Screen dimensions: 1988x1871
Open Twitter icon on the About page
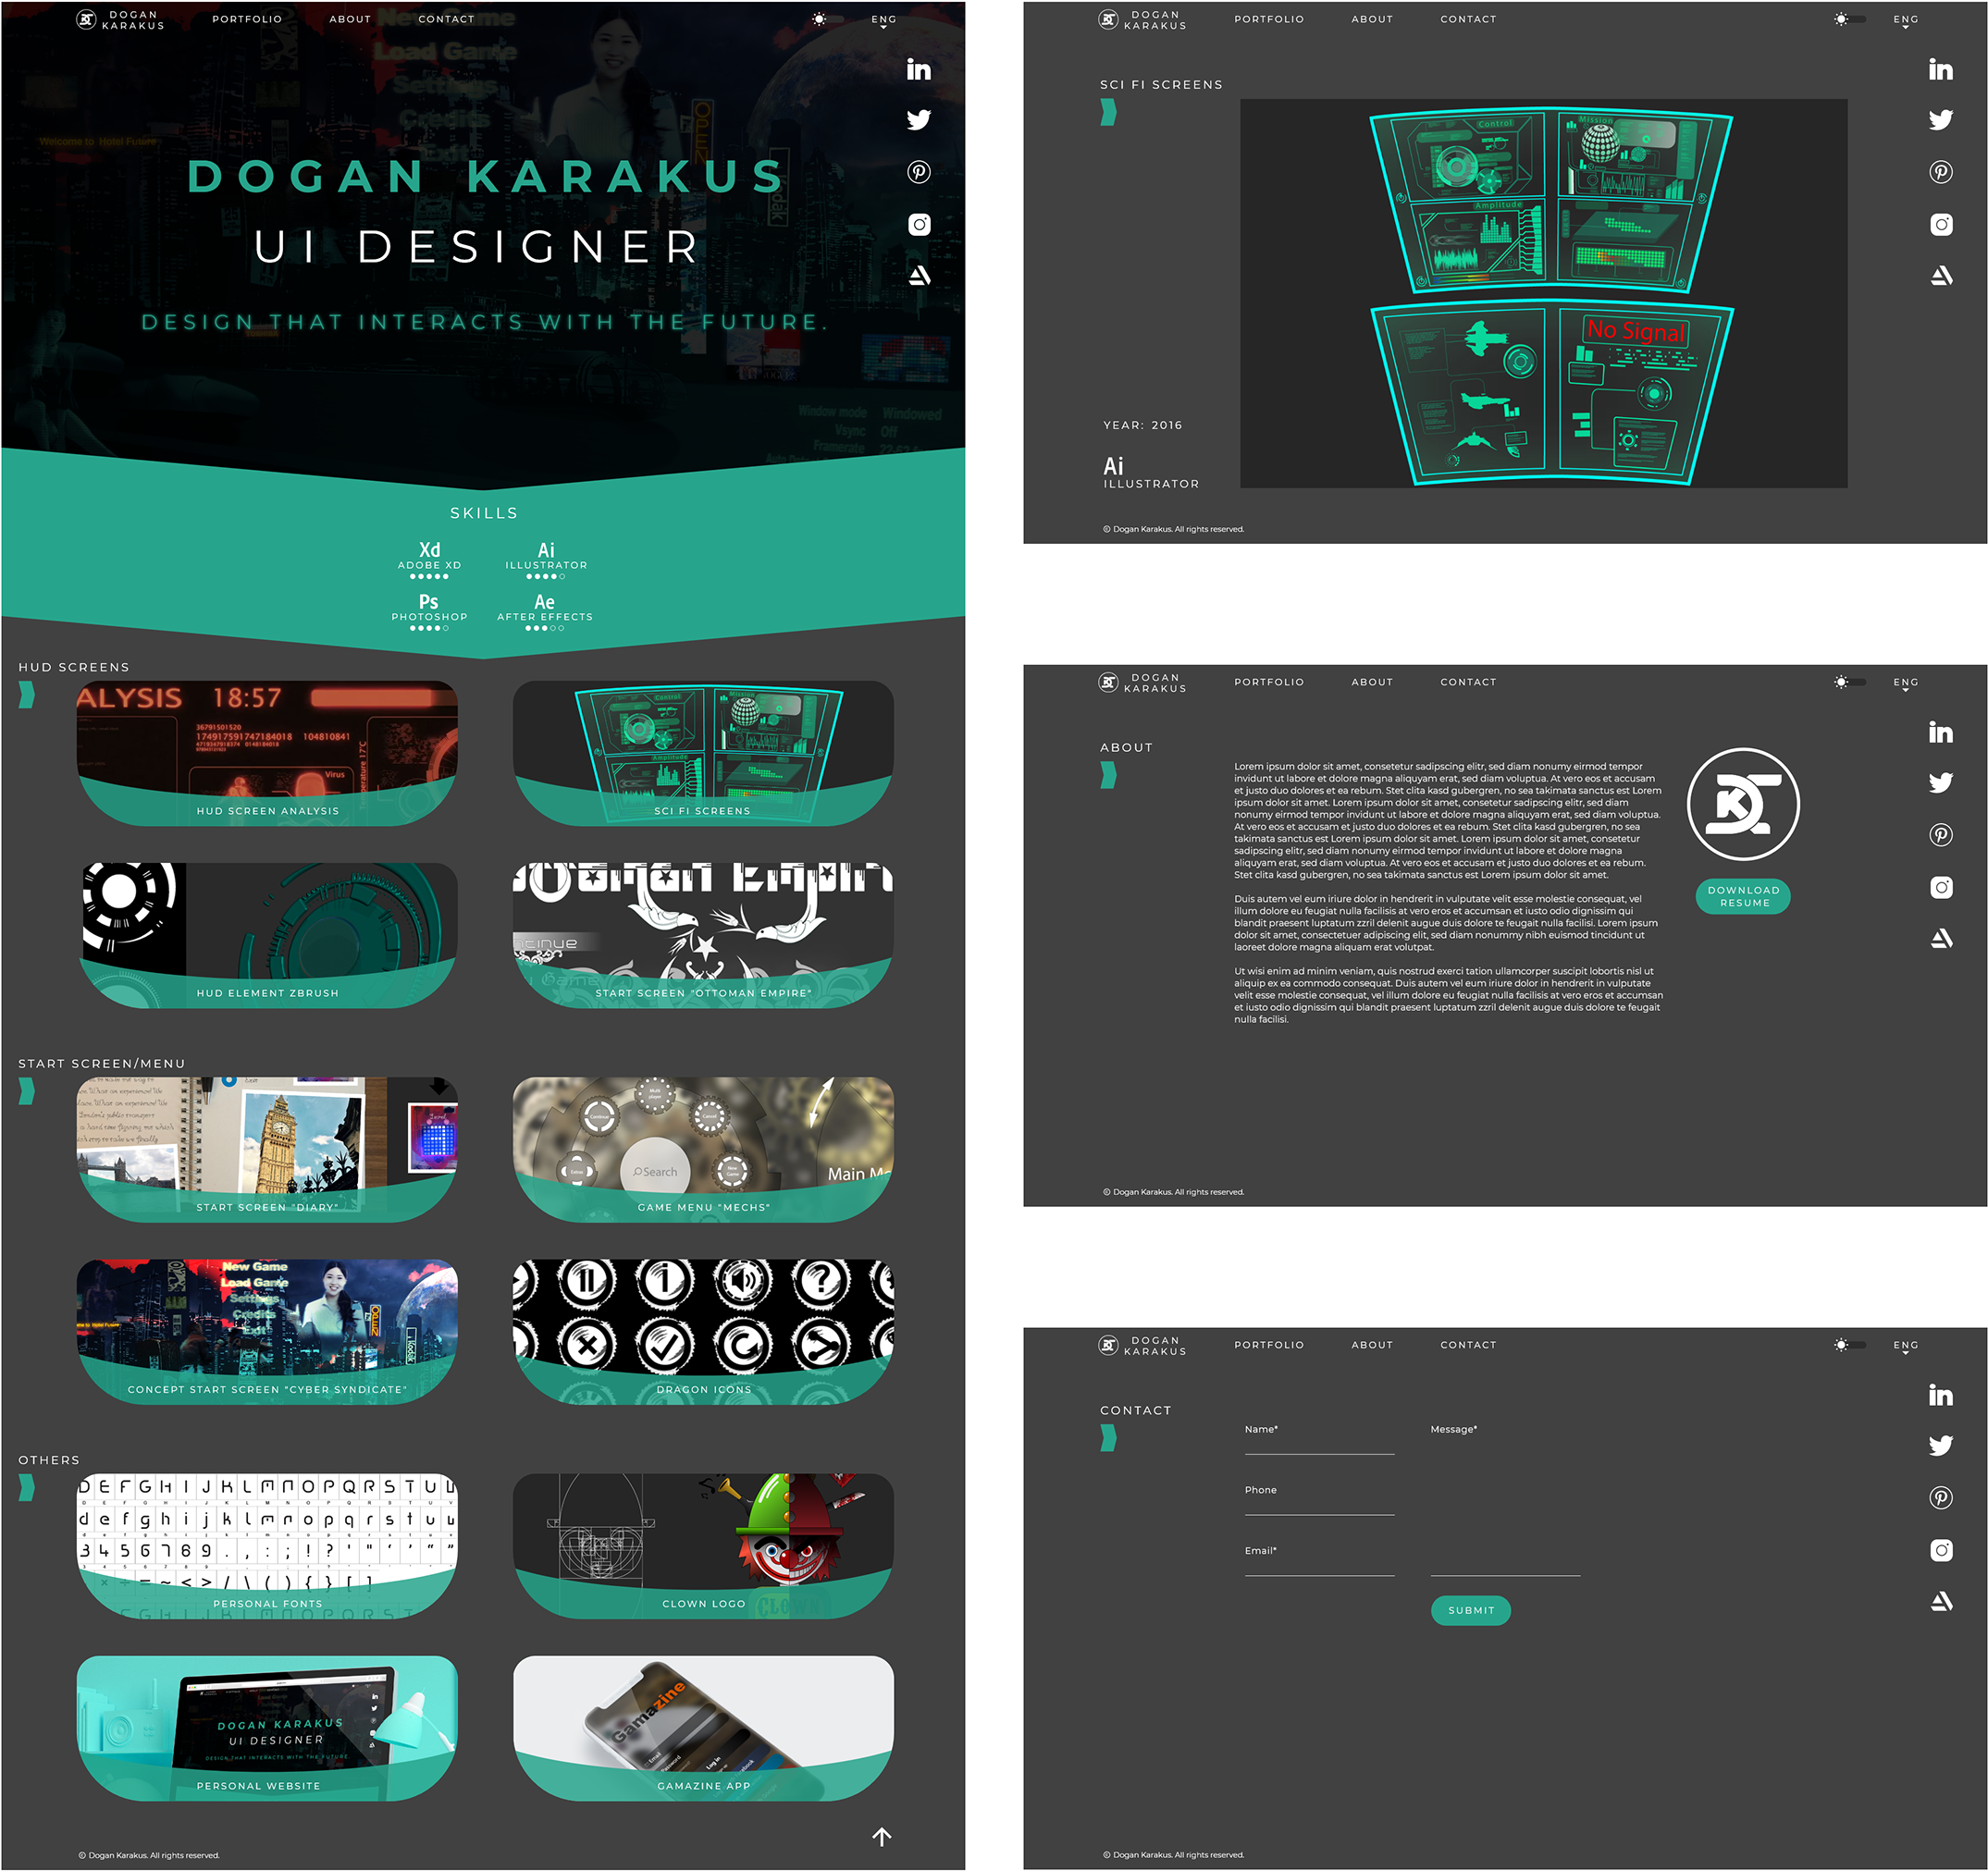pyautogui.click(x=1940, y=783)
